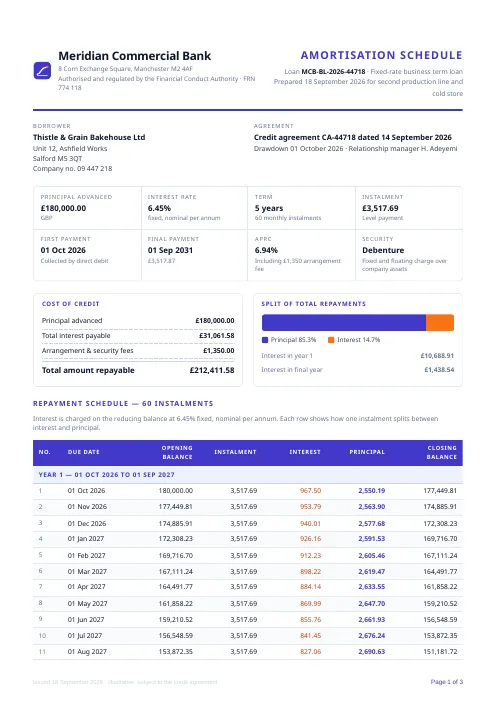Select the 'AMORTISATION SCHEDULE' title
The image size is (496, 702).
(x=381, y=55)
